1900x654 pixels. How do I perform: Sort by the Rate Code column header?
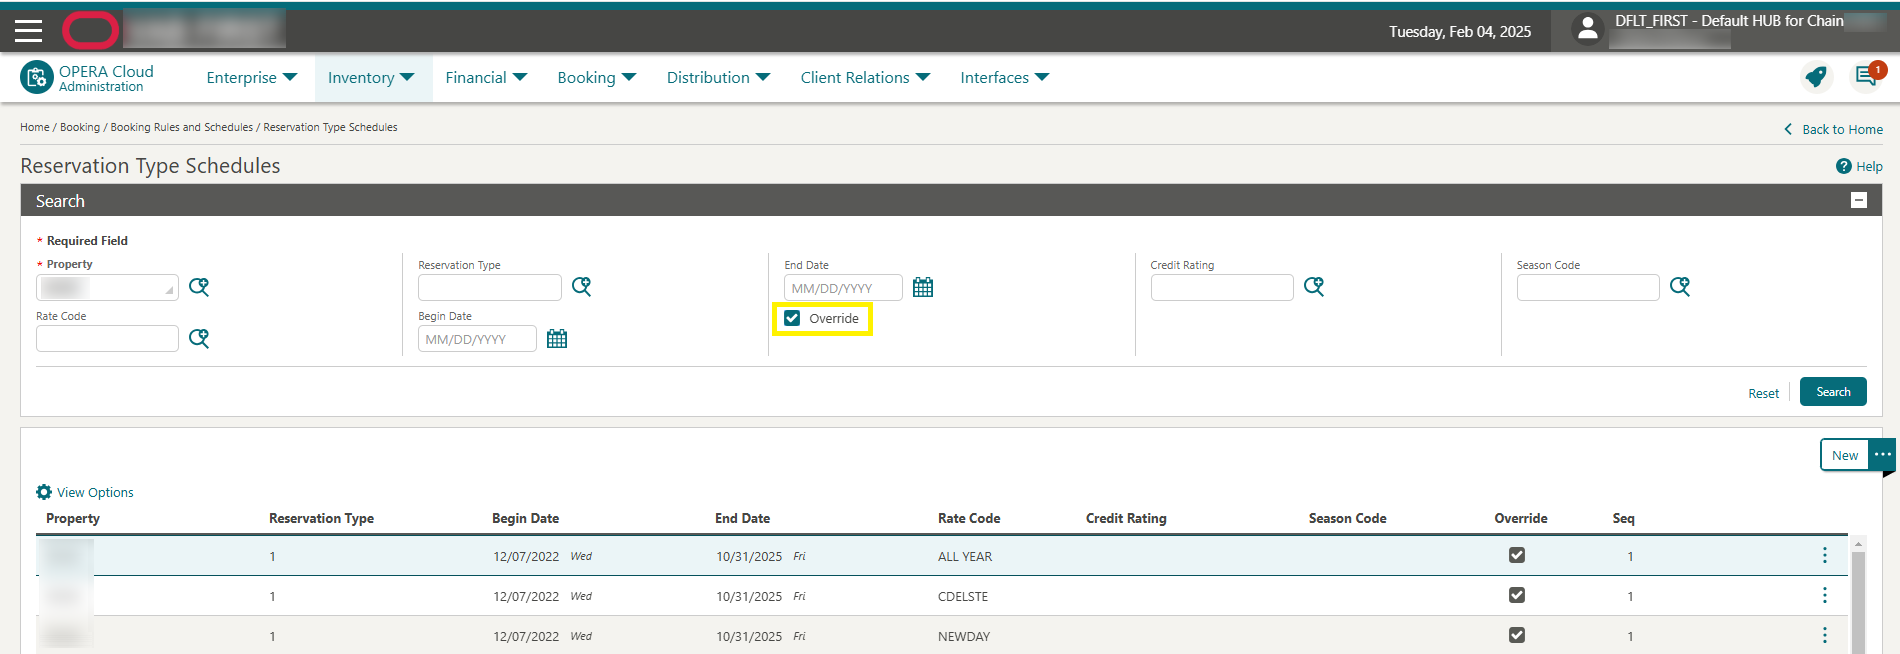[x=969, y=518]
